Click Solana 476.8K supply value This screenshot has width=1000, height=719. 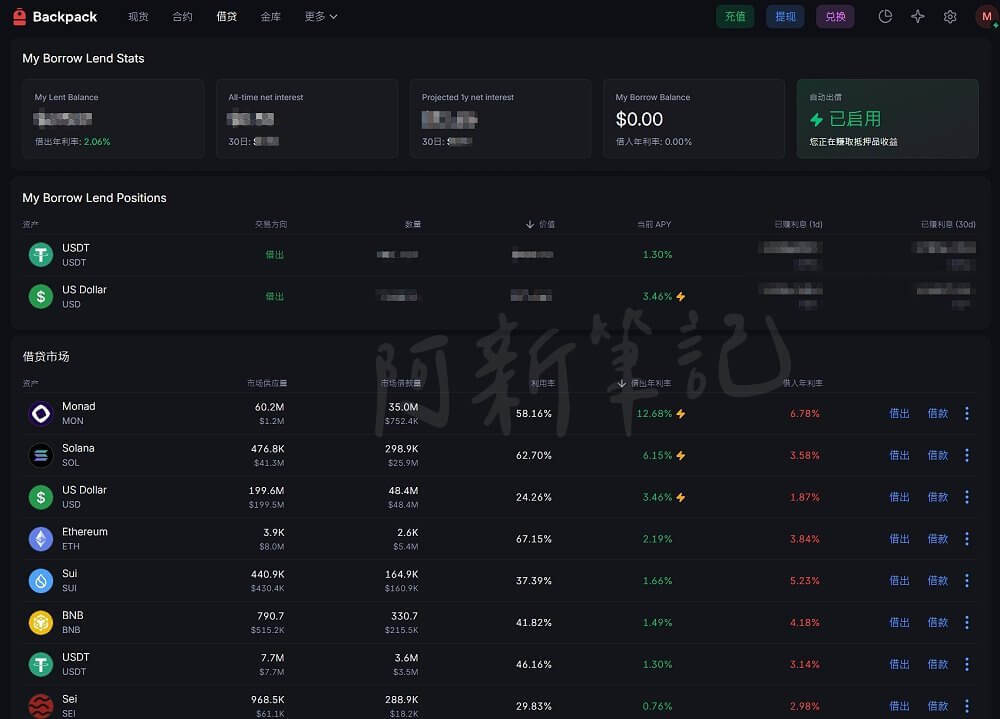coord(268,448)
